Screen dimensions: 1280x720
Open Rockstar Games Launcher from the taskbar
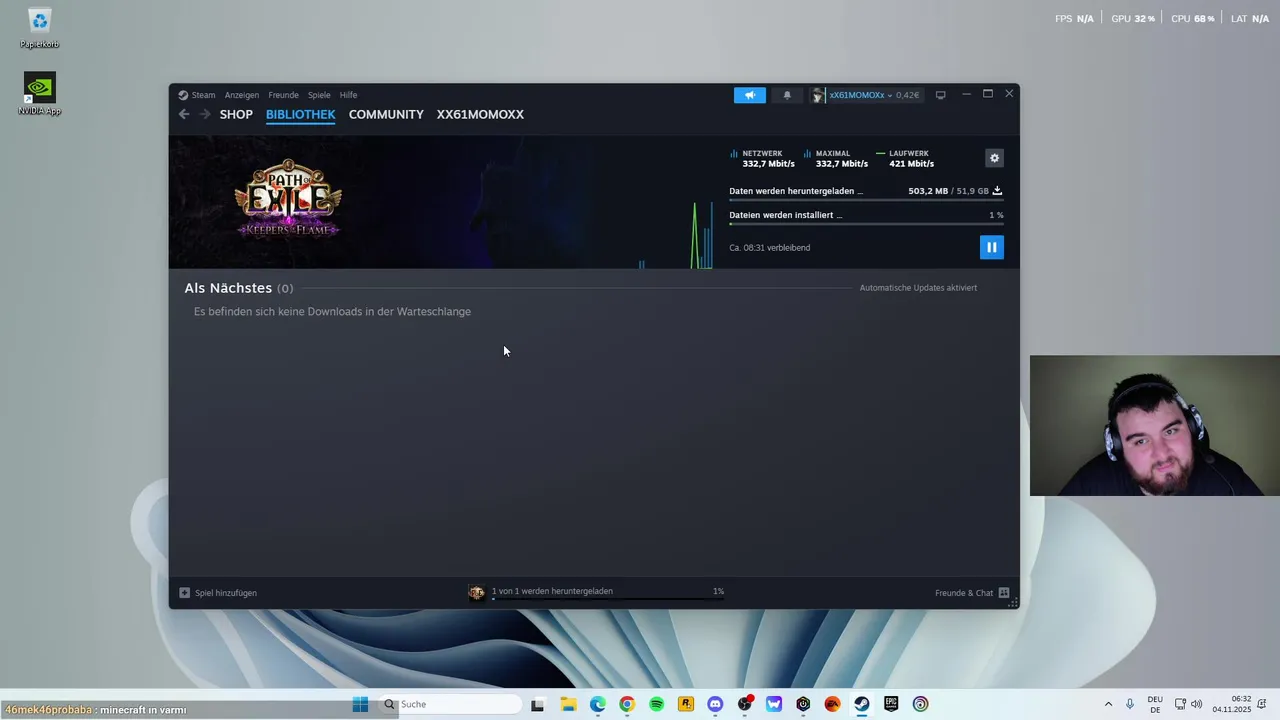tap(686, 704)
